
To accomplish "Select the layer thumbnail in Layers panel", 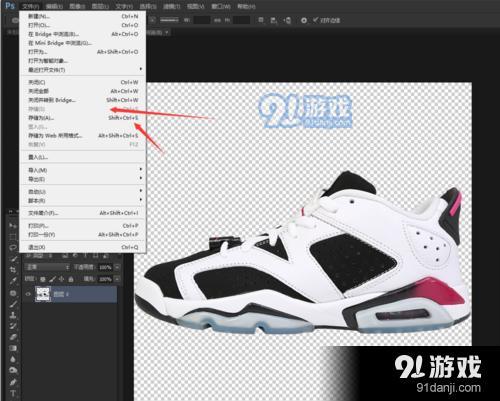I will pyautogui.click(x=43, y=294).
